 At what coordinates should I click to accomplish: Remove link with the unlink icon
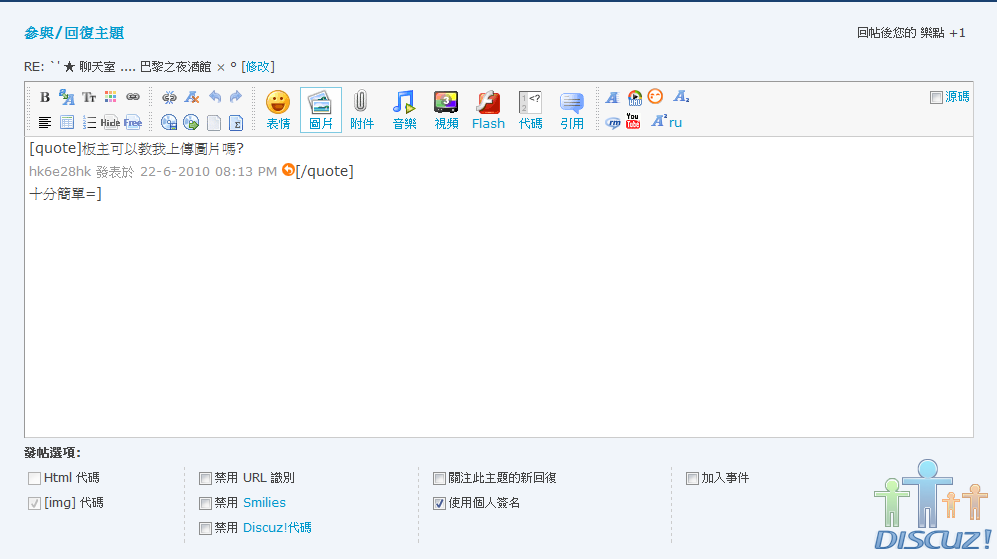pyautogui.click(x=169, y=97)
